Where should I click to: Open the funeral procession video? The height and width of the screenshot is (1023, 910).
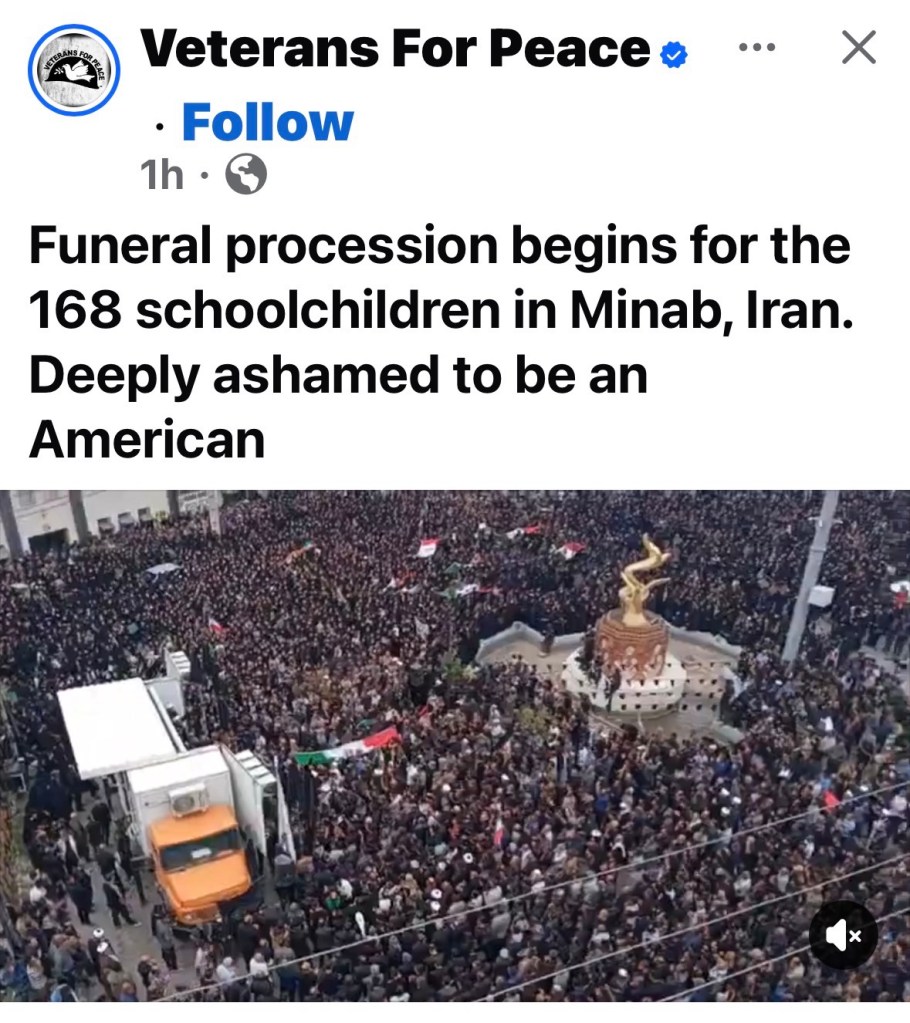455,745
